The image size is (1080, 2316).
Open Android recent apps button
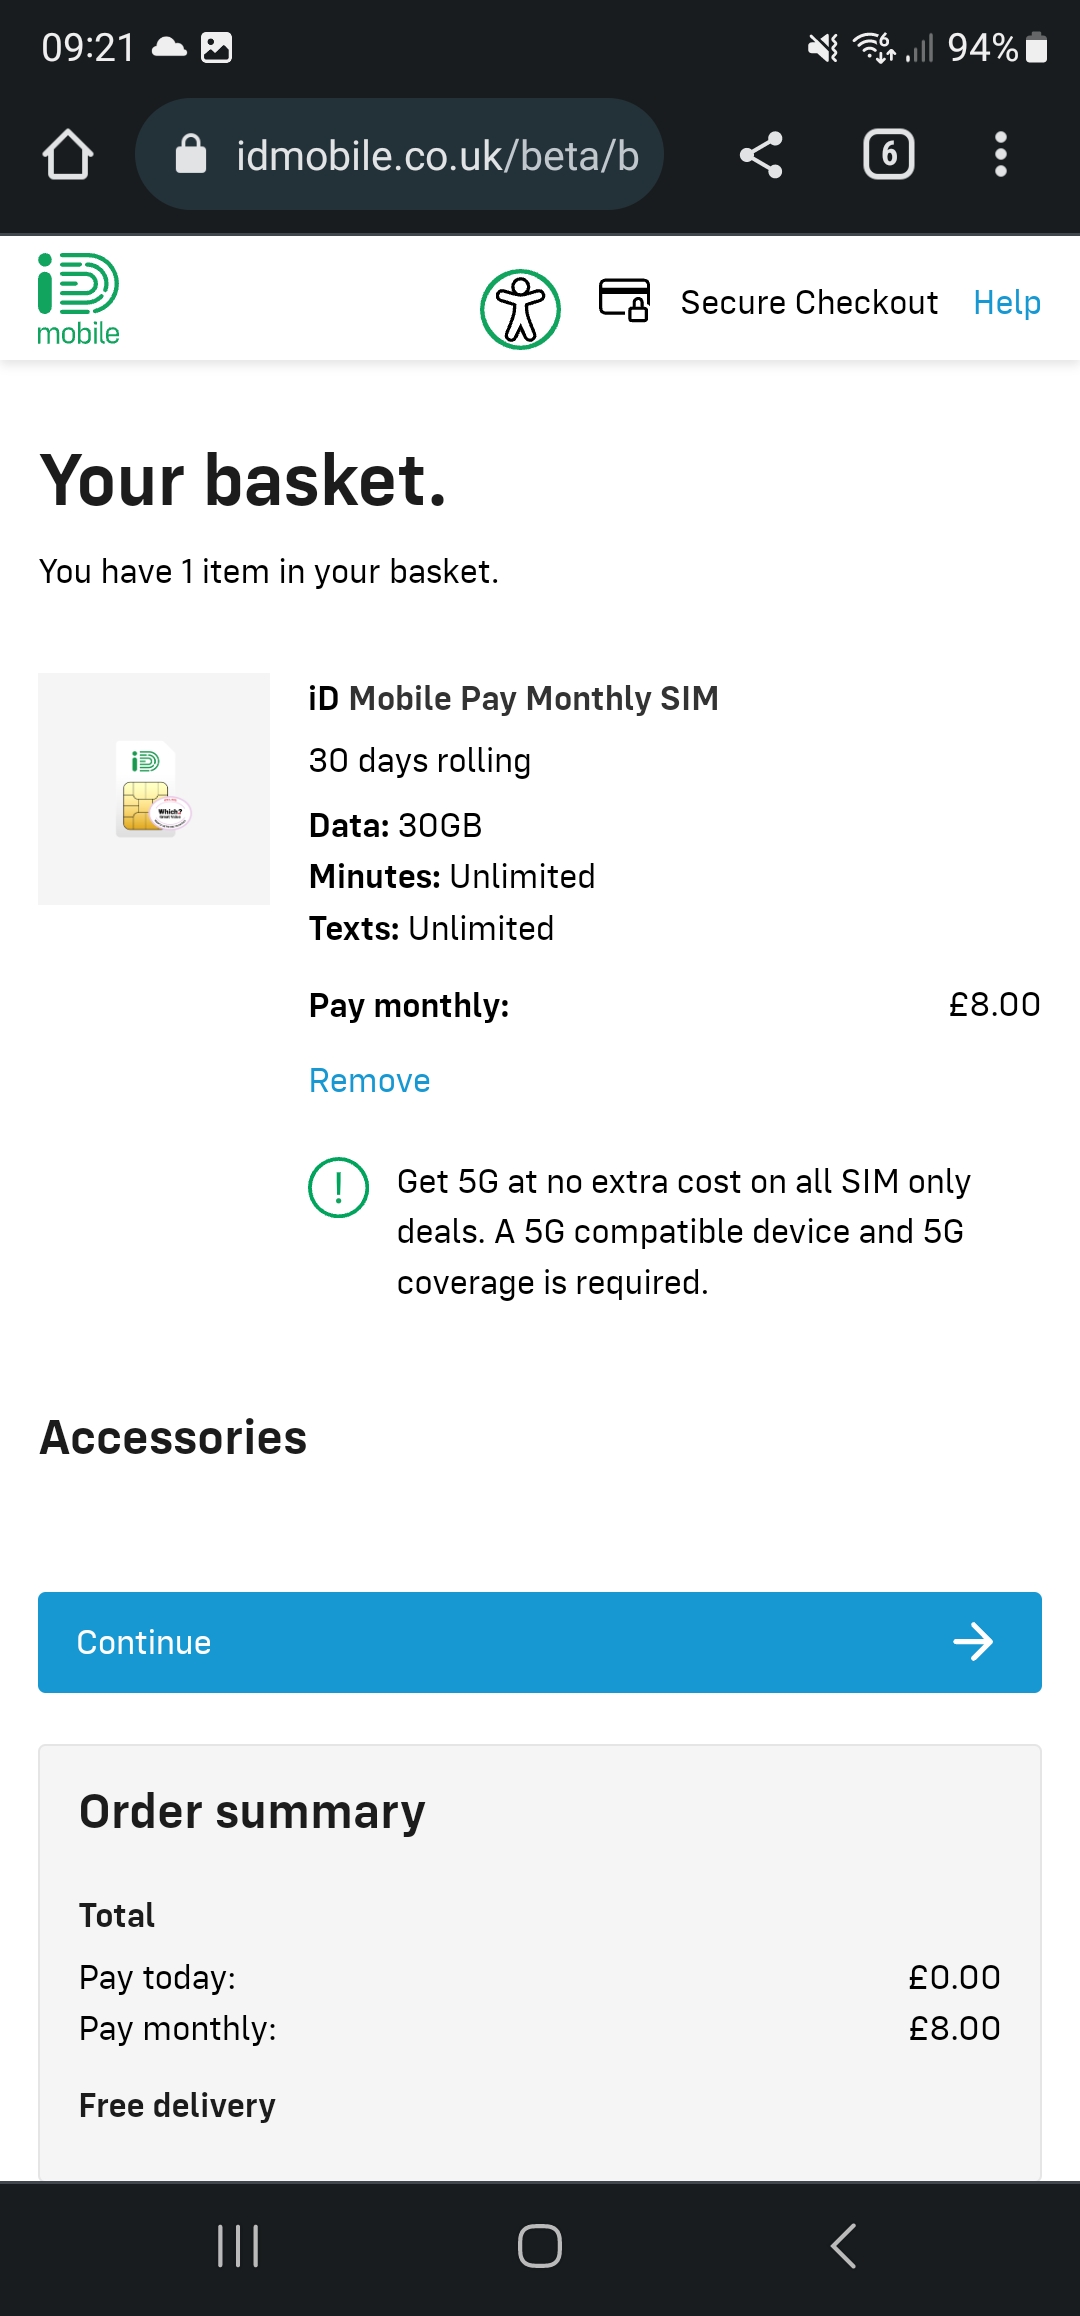(238, 2246)
